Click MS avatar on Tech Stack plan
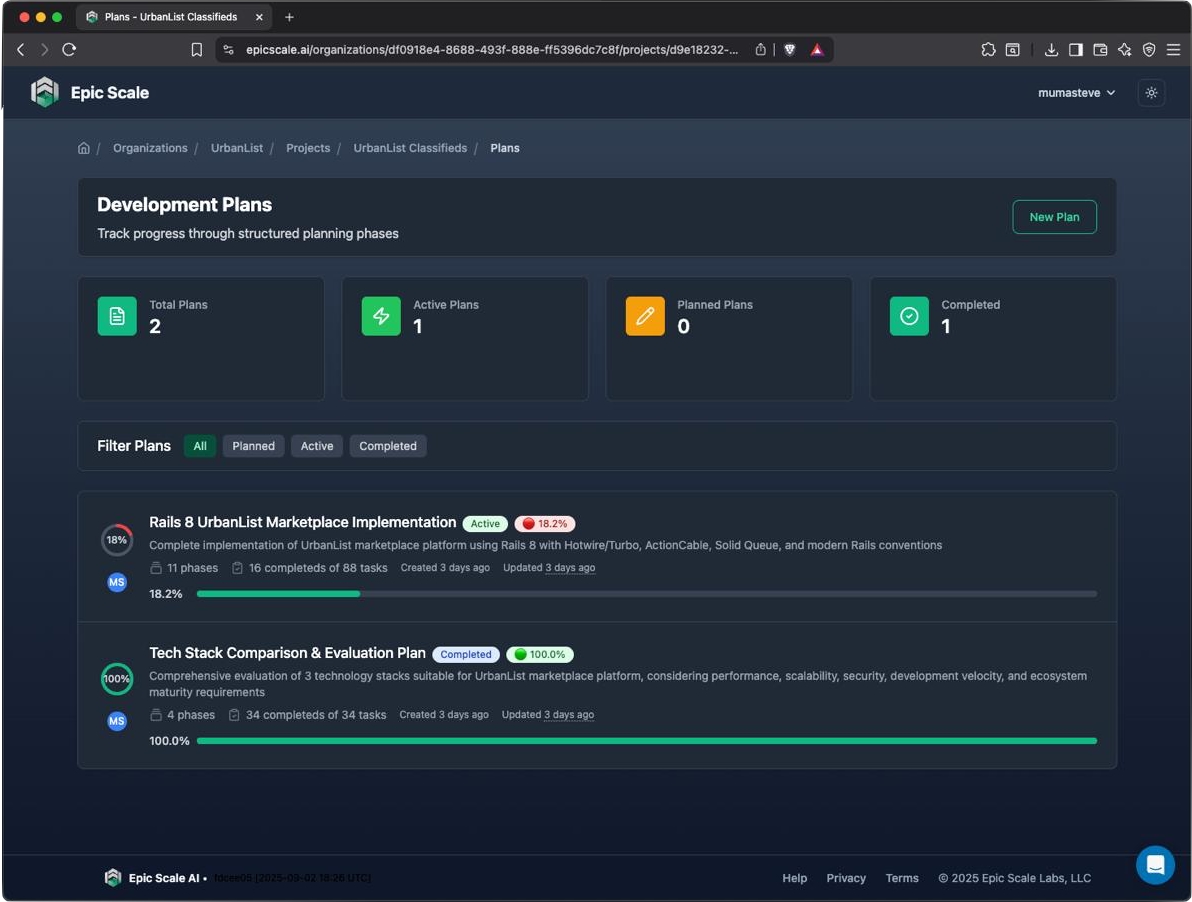The width and height of the screenshot is (1192, 902). click(116, 721)
